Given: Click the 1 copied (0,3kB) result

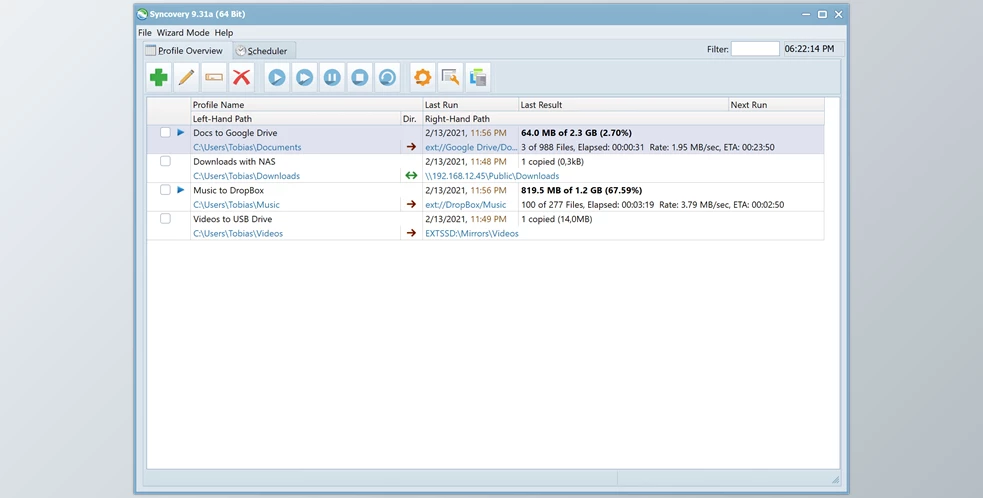Looking at the screenshot, I should [552, 161].
